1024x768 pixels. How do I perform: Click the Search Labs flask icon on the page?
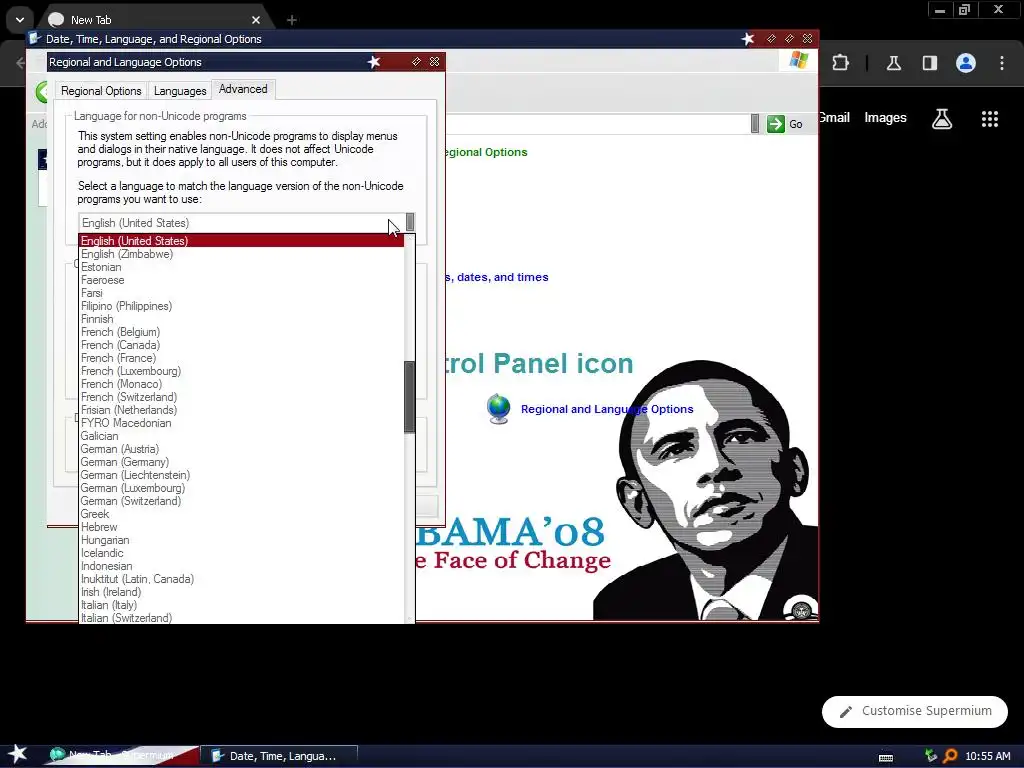click(942, 118)
